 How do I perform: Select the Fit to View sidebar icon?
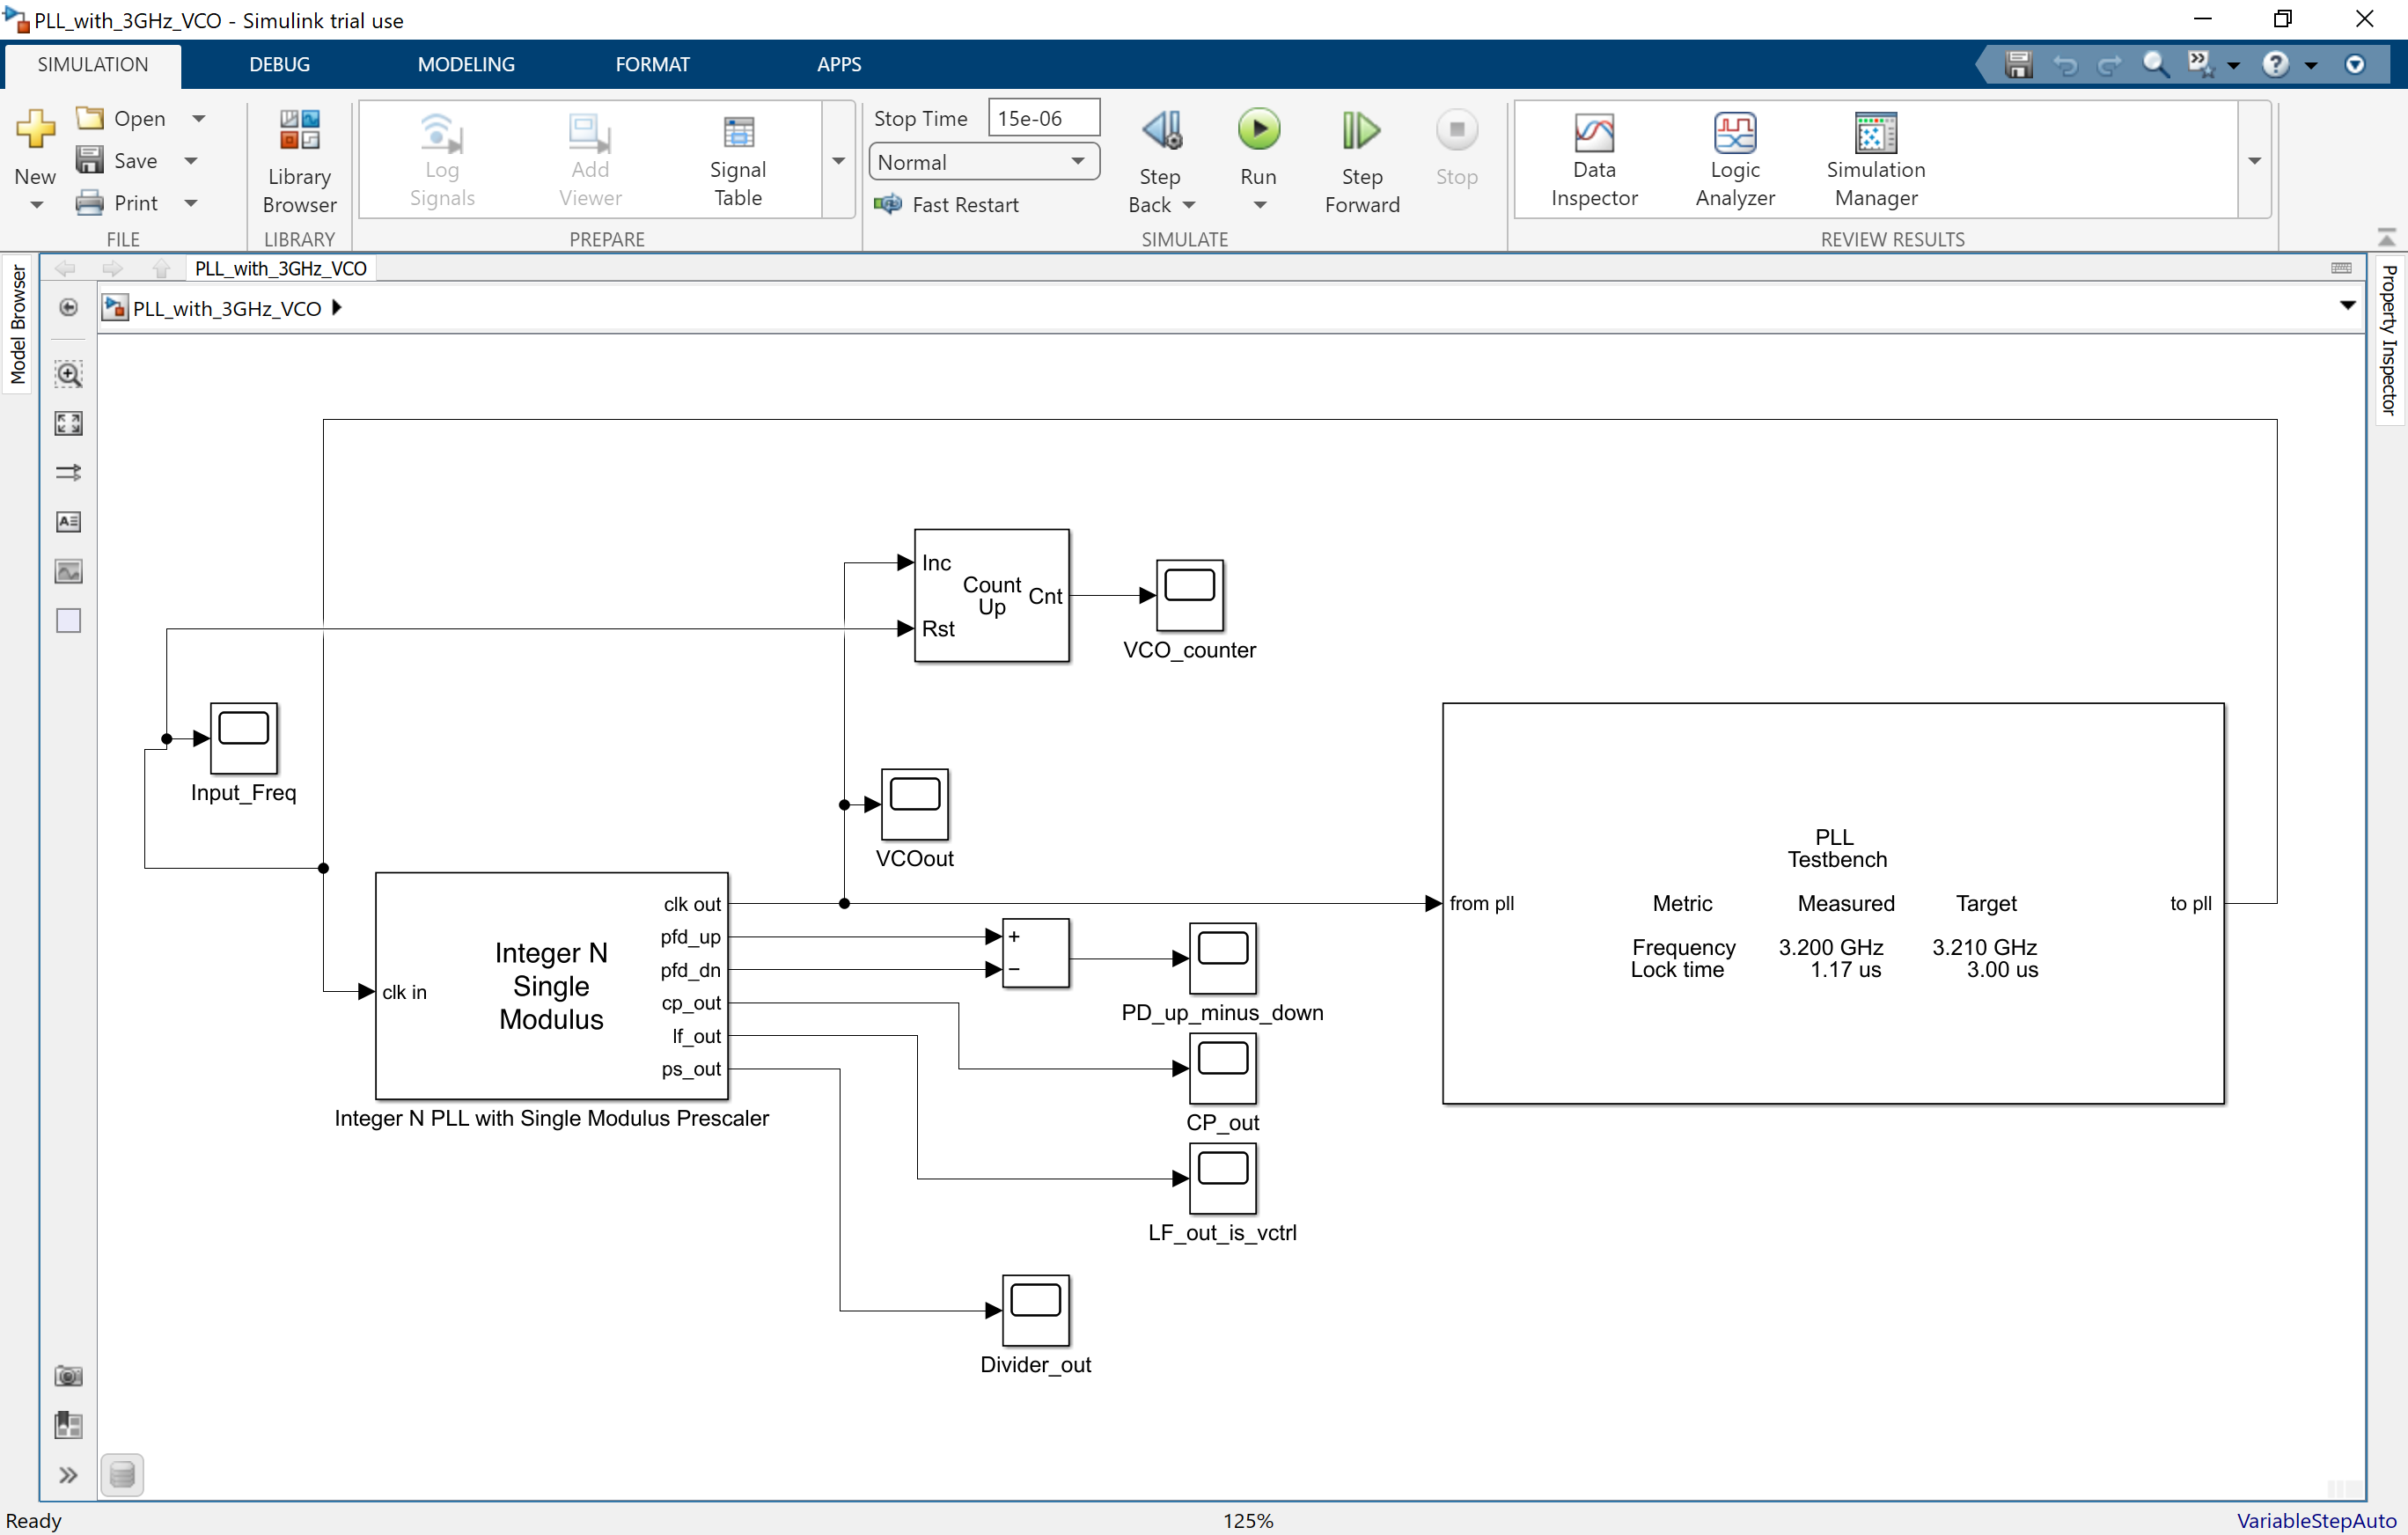68,422
